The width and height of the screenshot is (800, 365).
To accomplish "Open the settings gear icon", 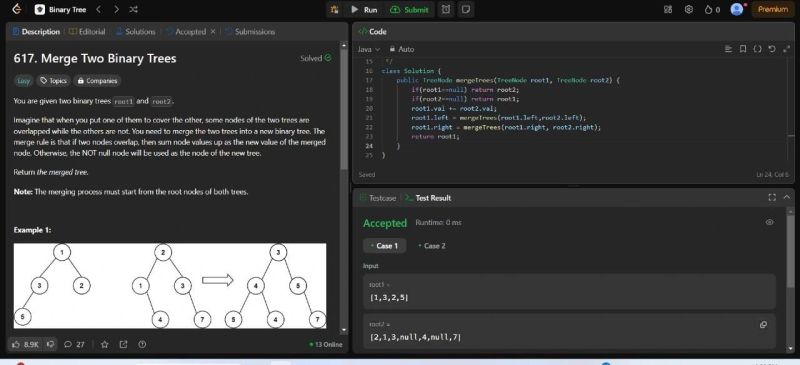I will [x=689, y=9].
